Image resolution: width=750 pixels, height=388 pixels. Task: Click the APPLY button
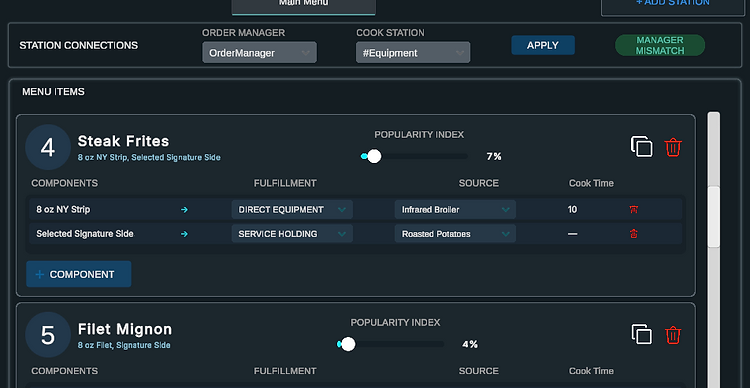543,45
